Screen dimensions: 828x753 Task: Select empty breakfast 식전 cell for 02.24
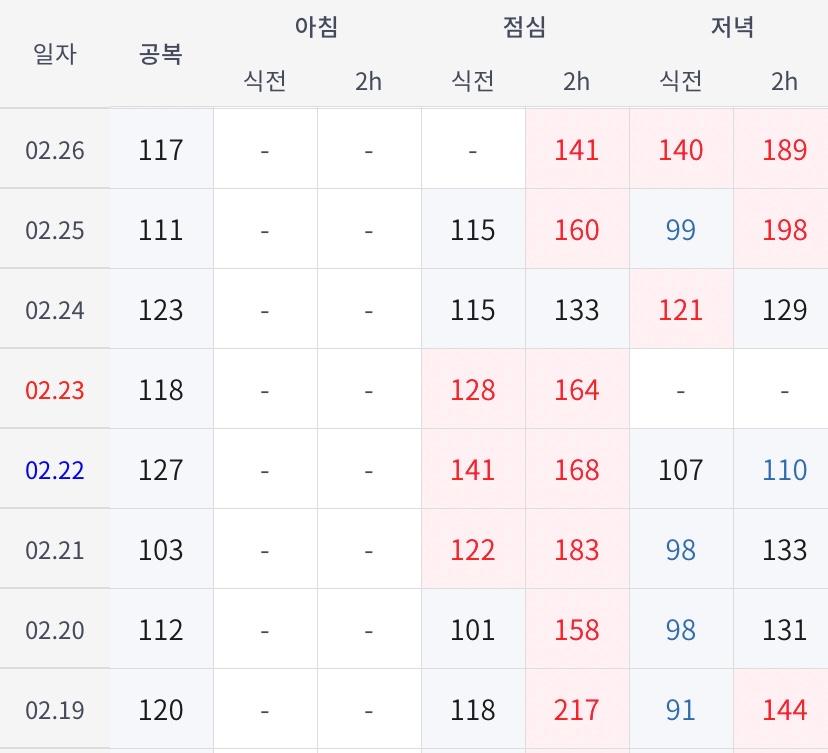(265, 310)
